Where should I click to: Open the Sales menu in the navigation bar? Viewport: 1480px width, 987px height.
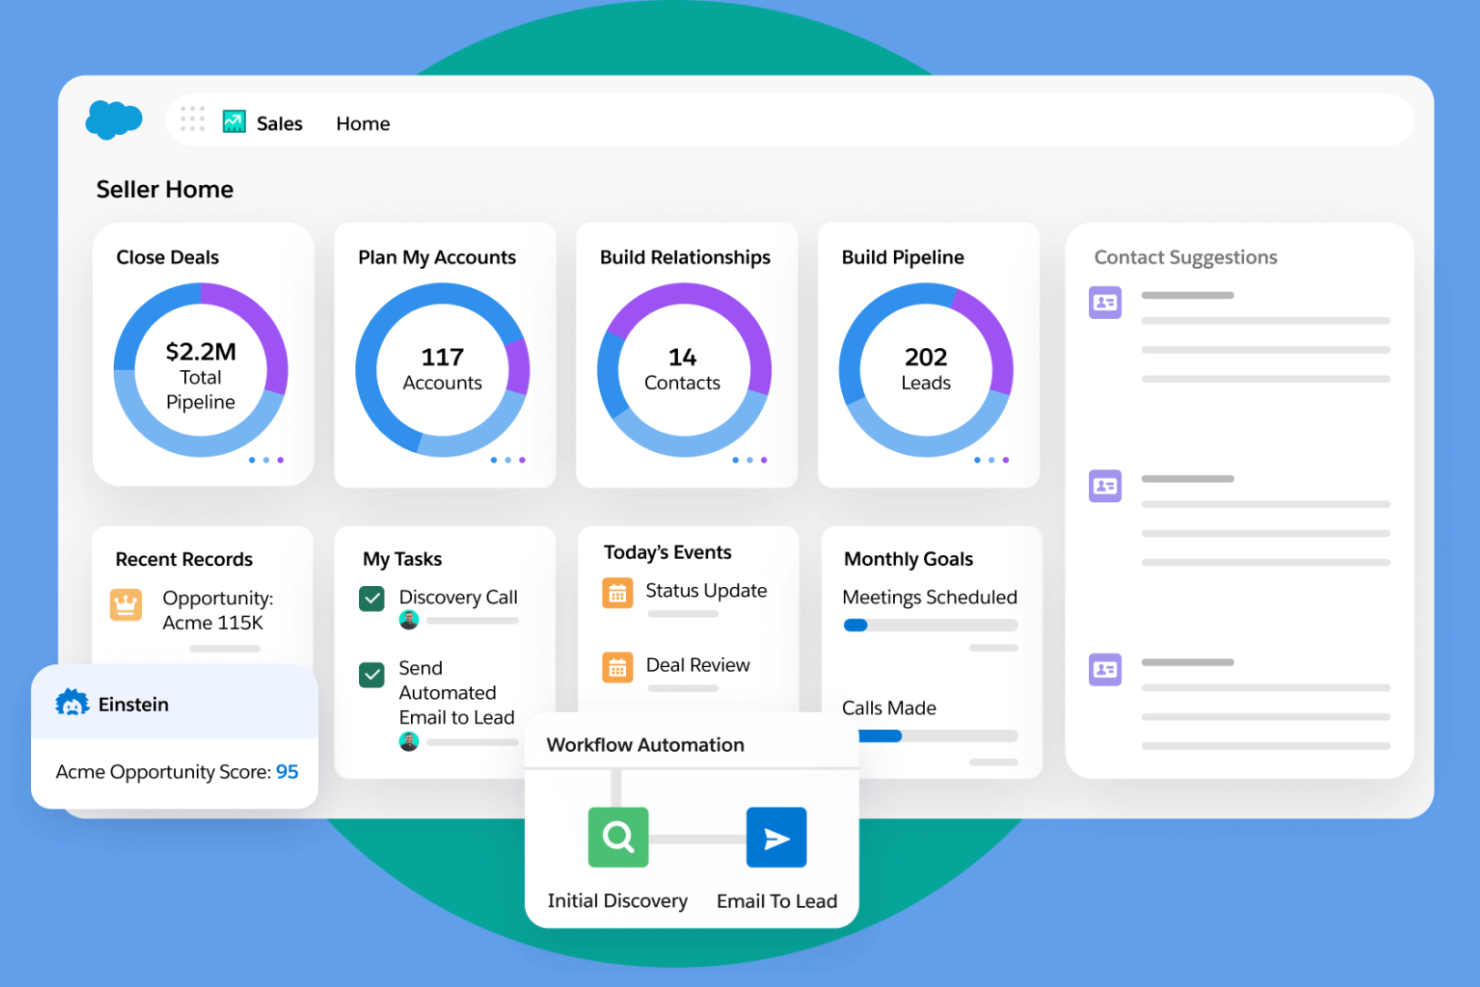(x=280, y=122)
